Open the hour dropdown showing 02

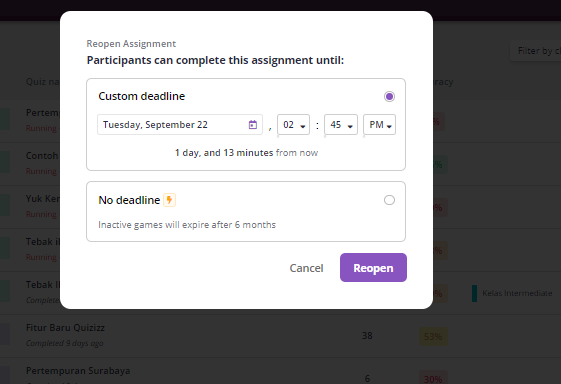293,125
